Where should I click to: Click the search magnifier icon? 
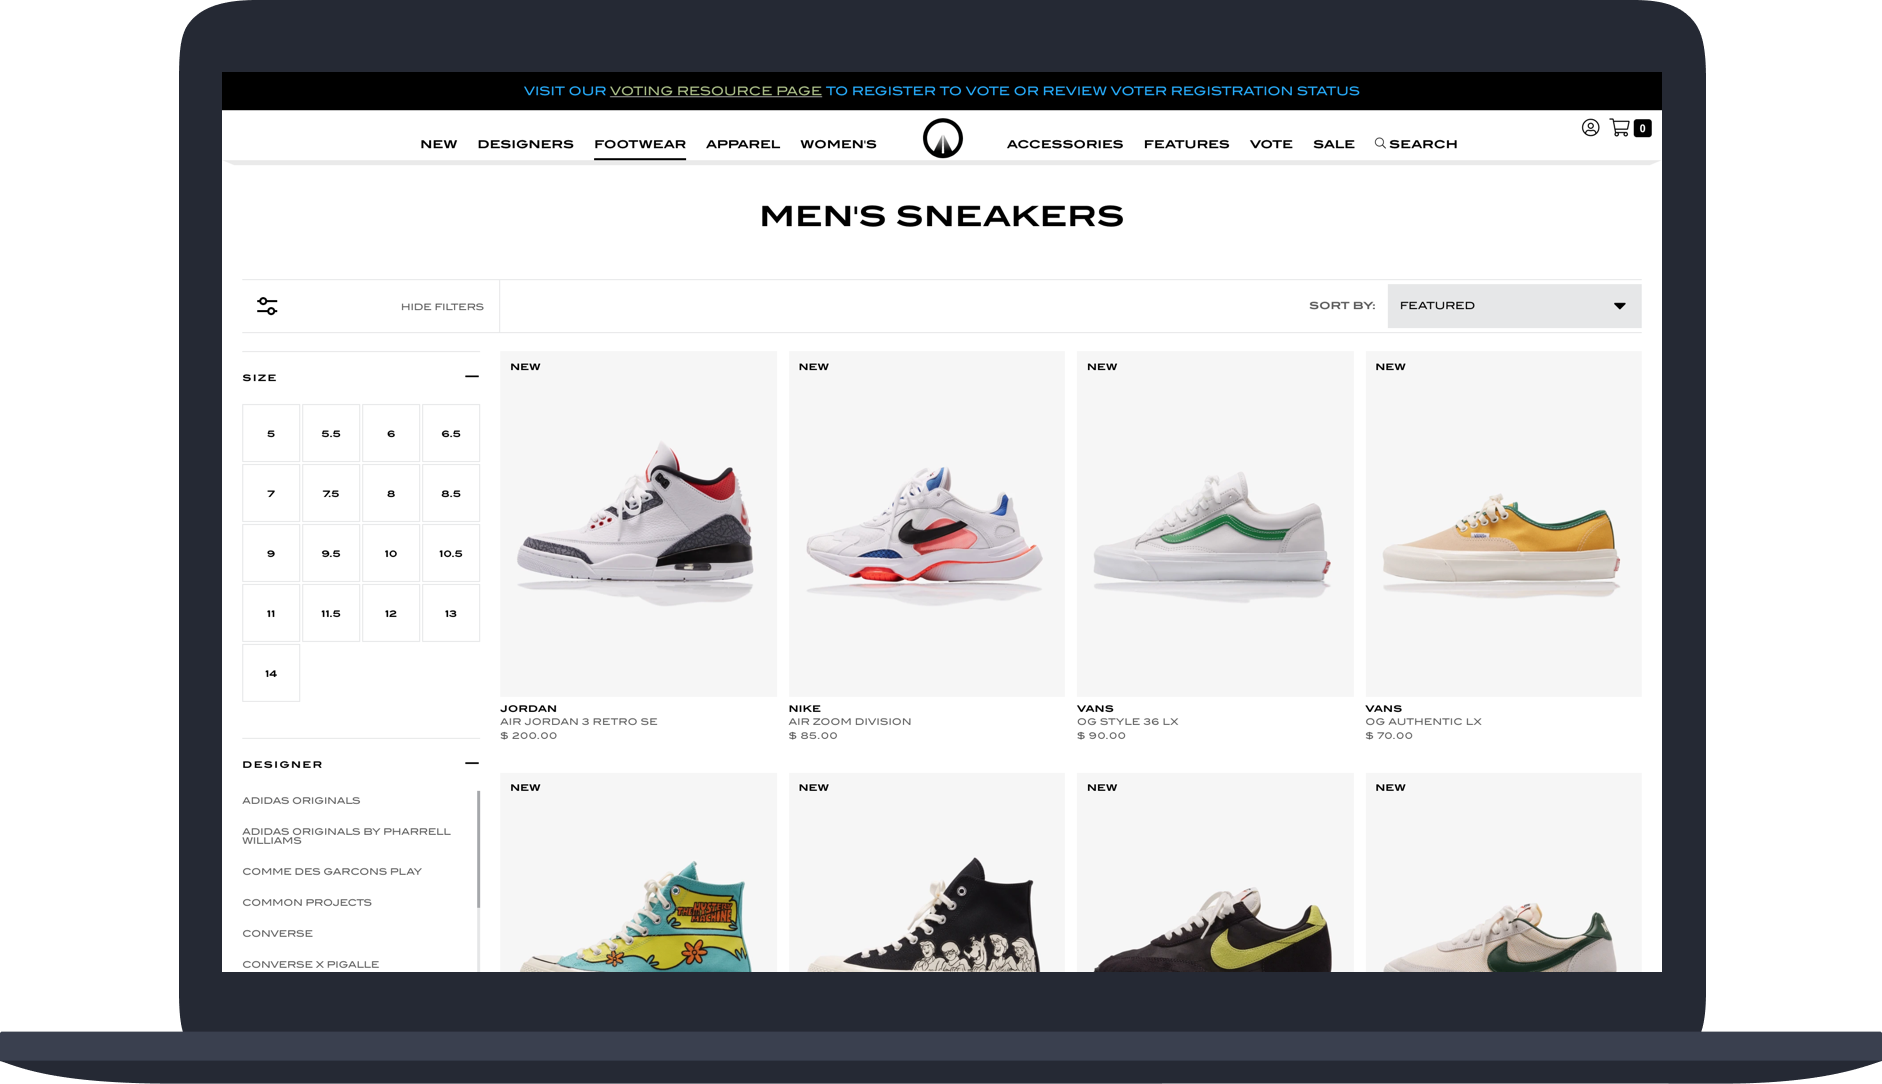[x=1380, y=143]
